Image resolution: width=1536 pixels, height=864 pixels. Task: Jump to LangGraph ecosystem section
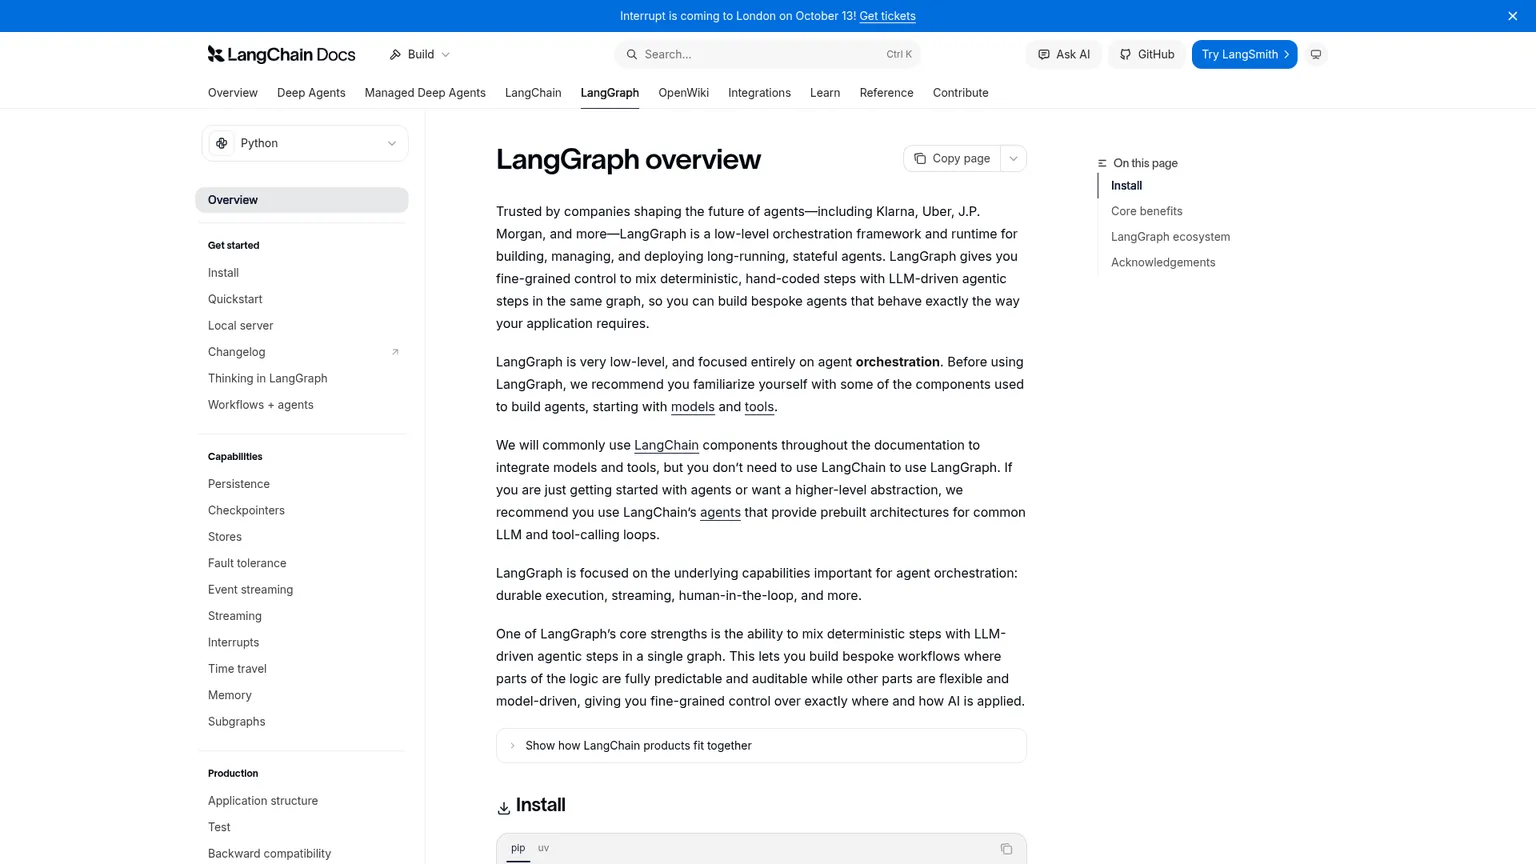(1170, 237)
